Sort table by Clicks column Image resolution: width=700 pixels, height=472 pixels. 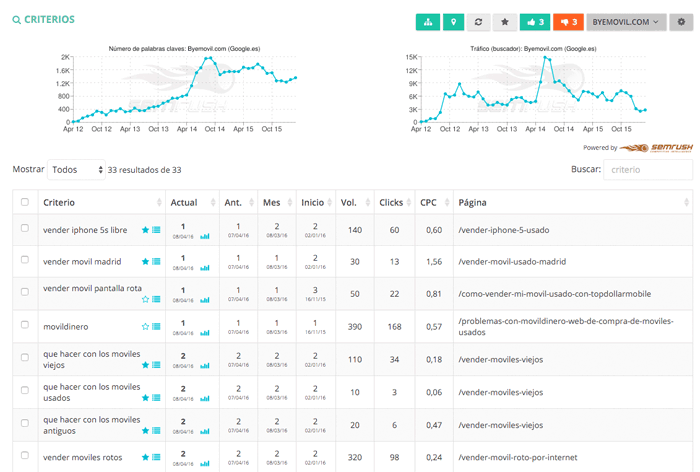[x=395, y=202]
